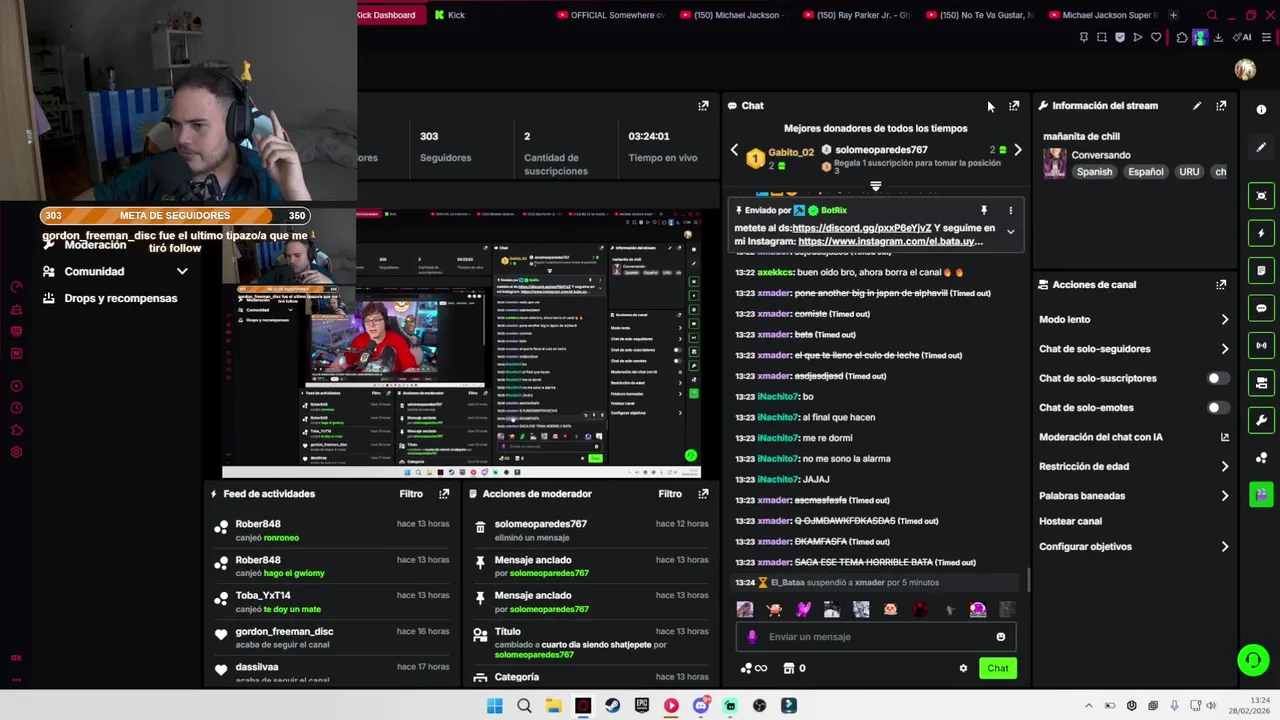Show next top donor with the right arrow
The image size is (1280, 720).
tap(1017, 150)
